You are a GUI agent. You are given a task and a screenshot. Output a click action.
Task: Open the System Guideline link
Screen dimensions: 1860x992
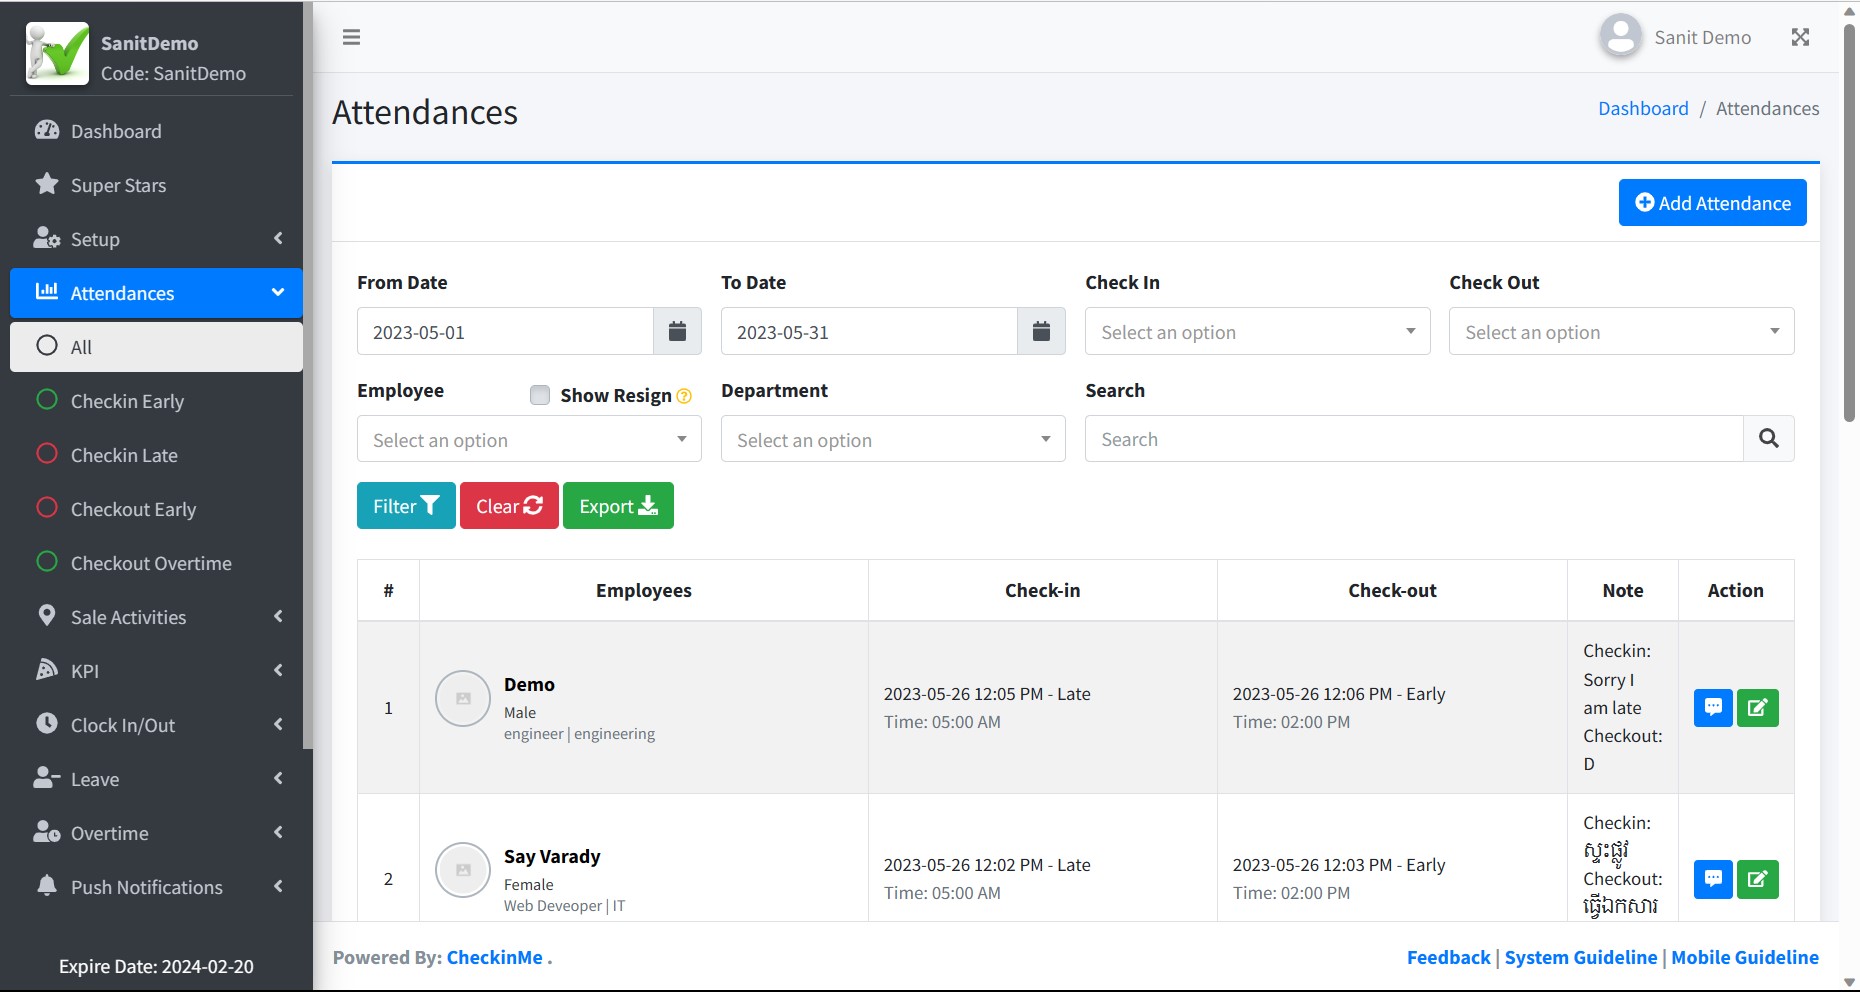(x=1581, y=957)
